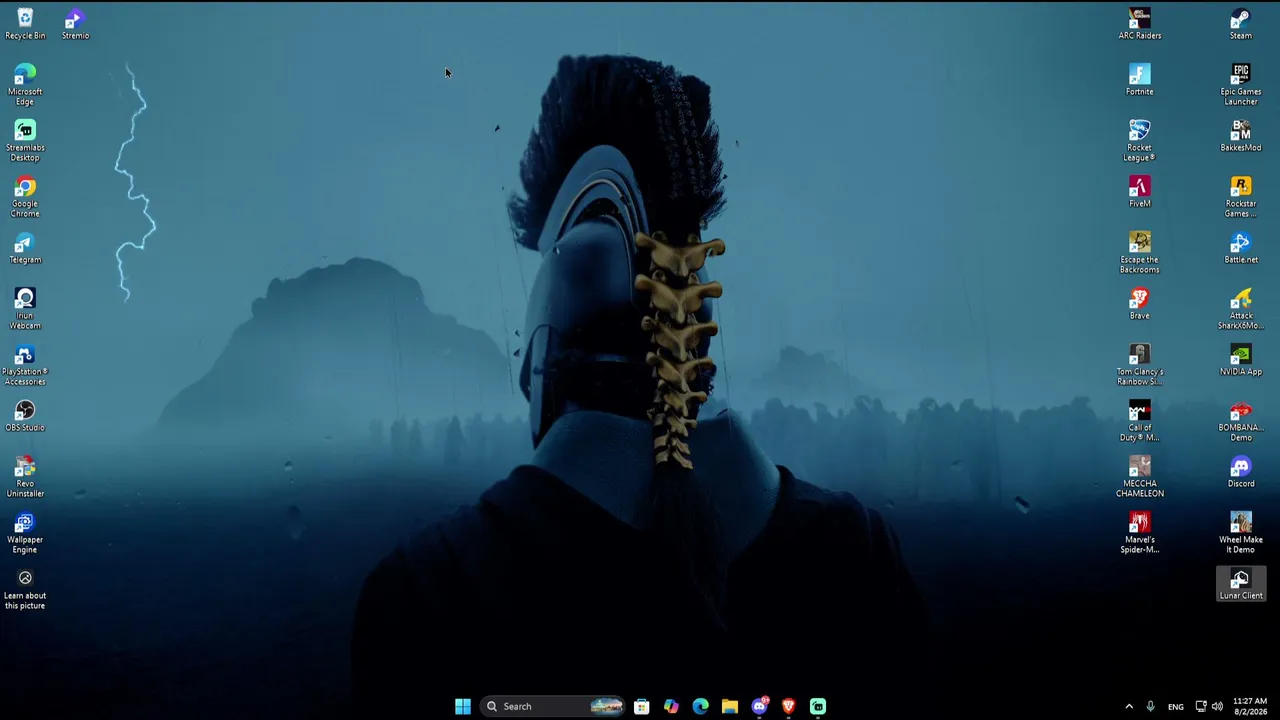Open Microsoft Edge from the taskbar
The width and height of the screenshot is (1280, 720).
[700, 706]
